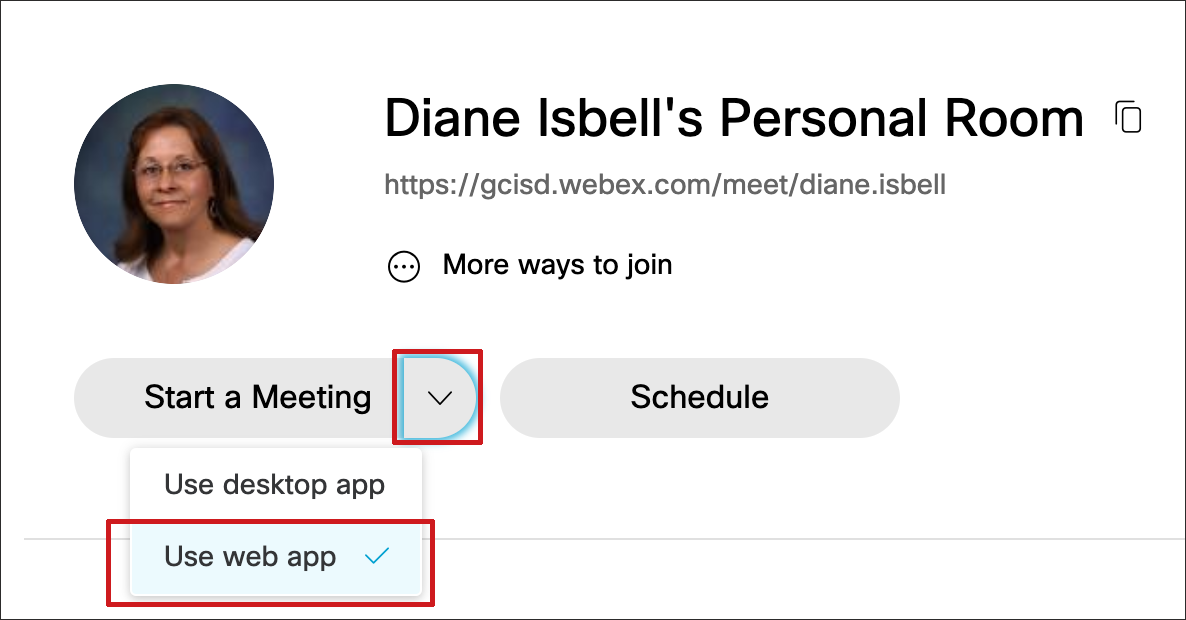Open Diane Isbell's profile photo
The height and width of the screenshot is (620, 1186).
(174, 184)
